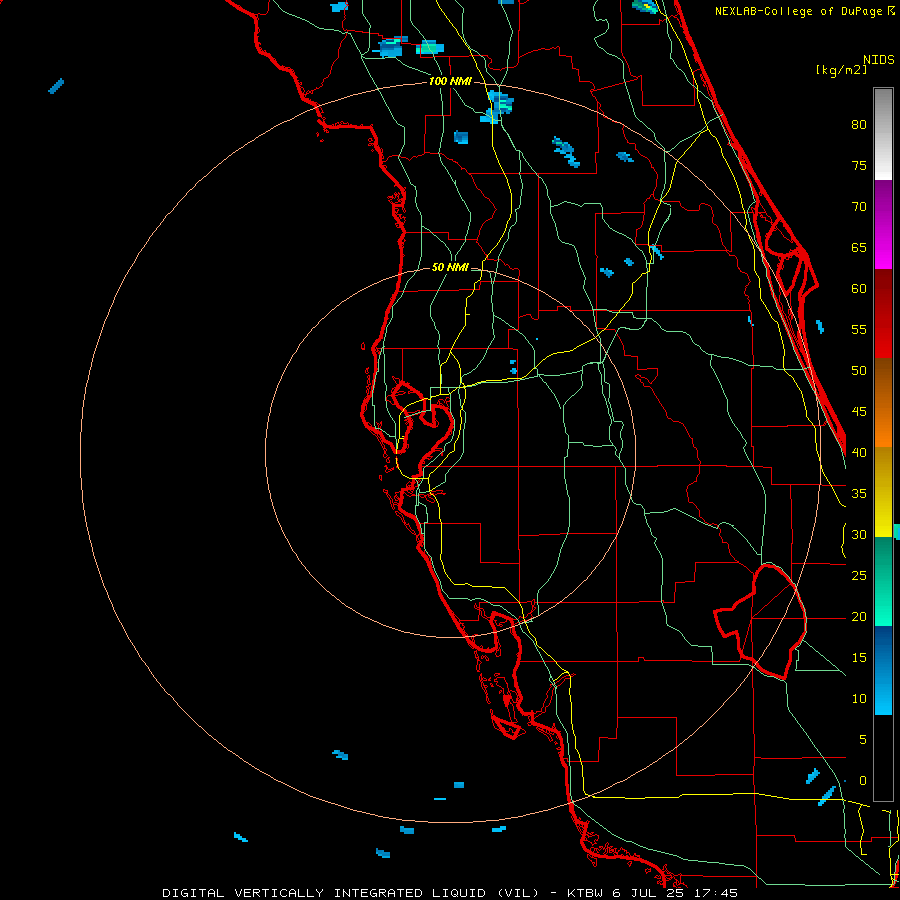Click the scale value 20

point(859,616)
